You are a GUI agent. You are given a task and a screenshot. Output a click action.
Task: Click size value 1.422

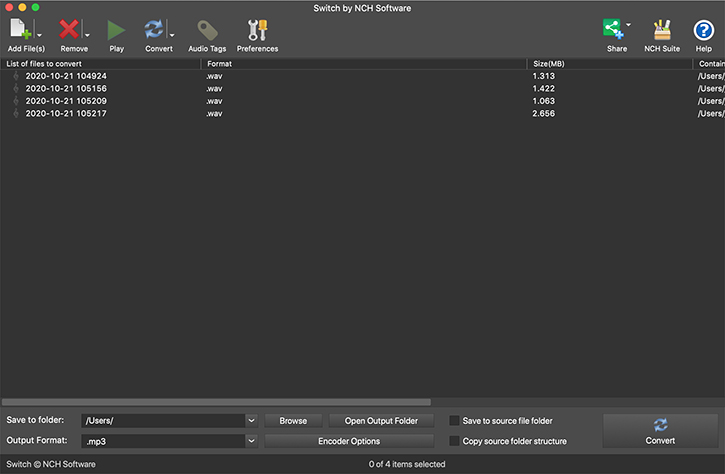[x=543, y=88]
